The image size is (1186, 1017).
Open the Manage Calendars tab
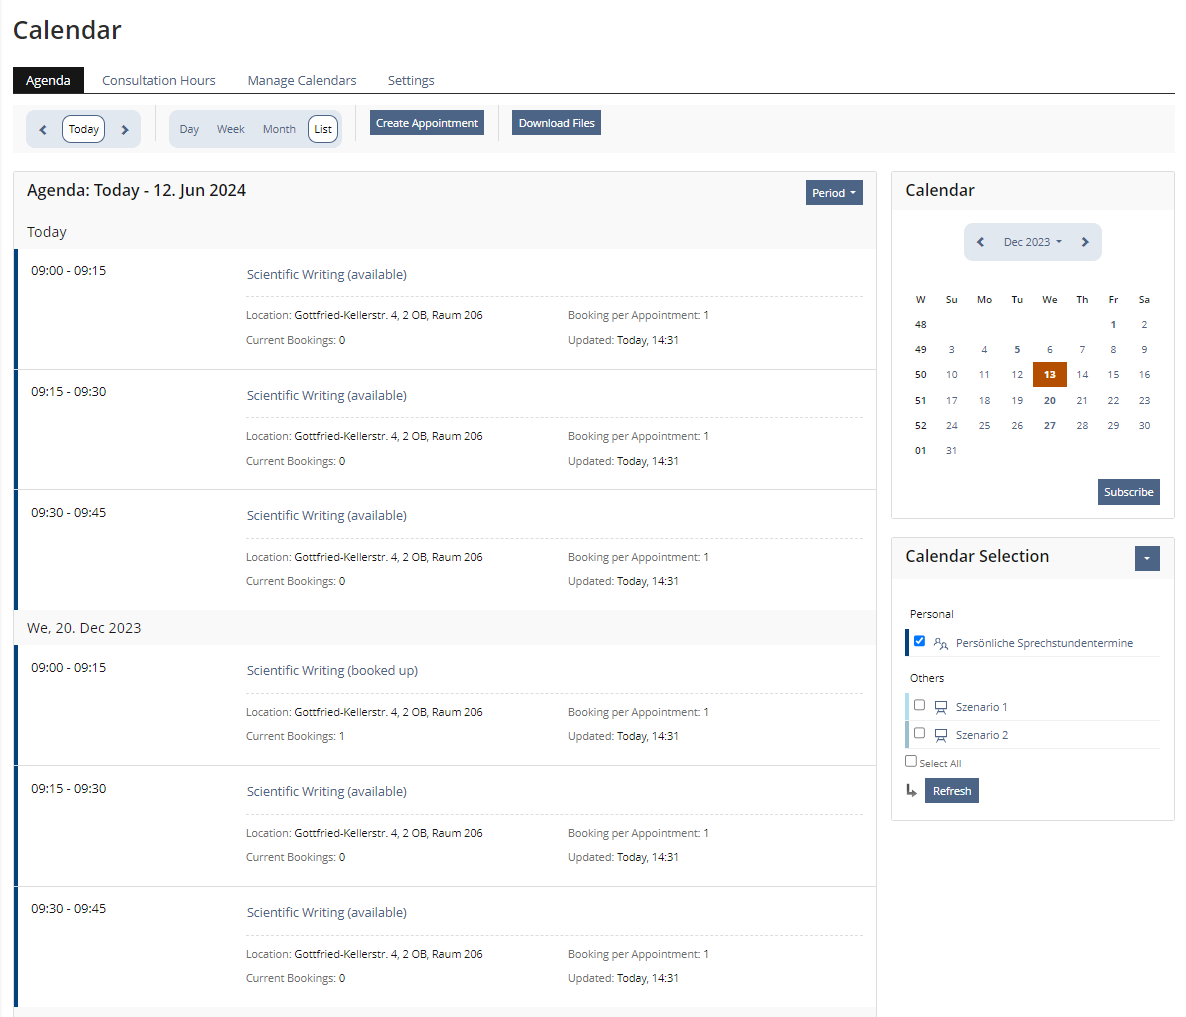tap(301, 80)
